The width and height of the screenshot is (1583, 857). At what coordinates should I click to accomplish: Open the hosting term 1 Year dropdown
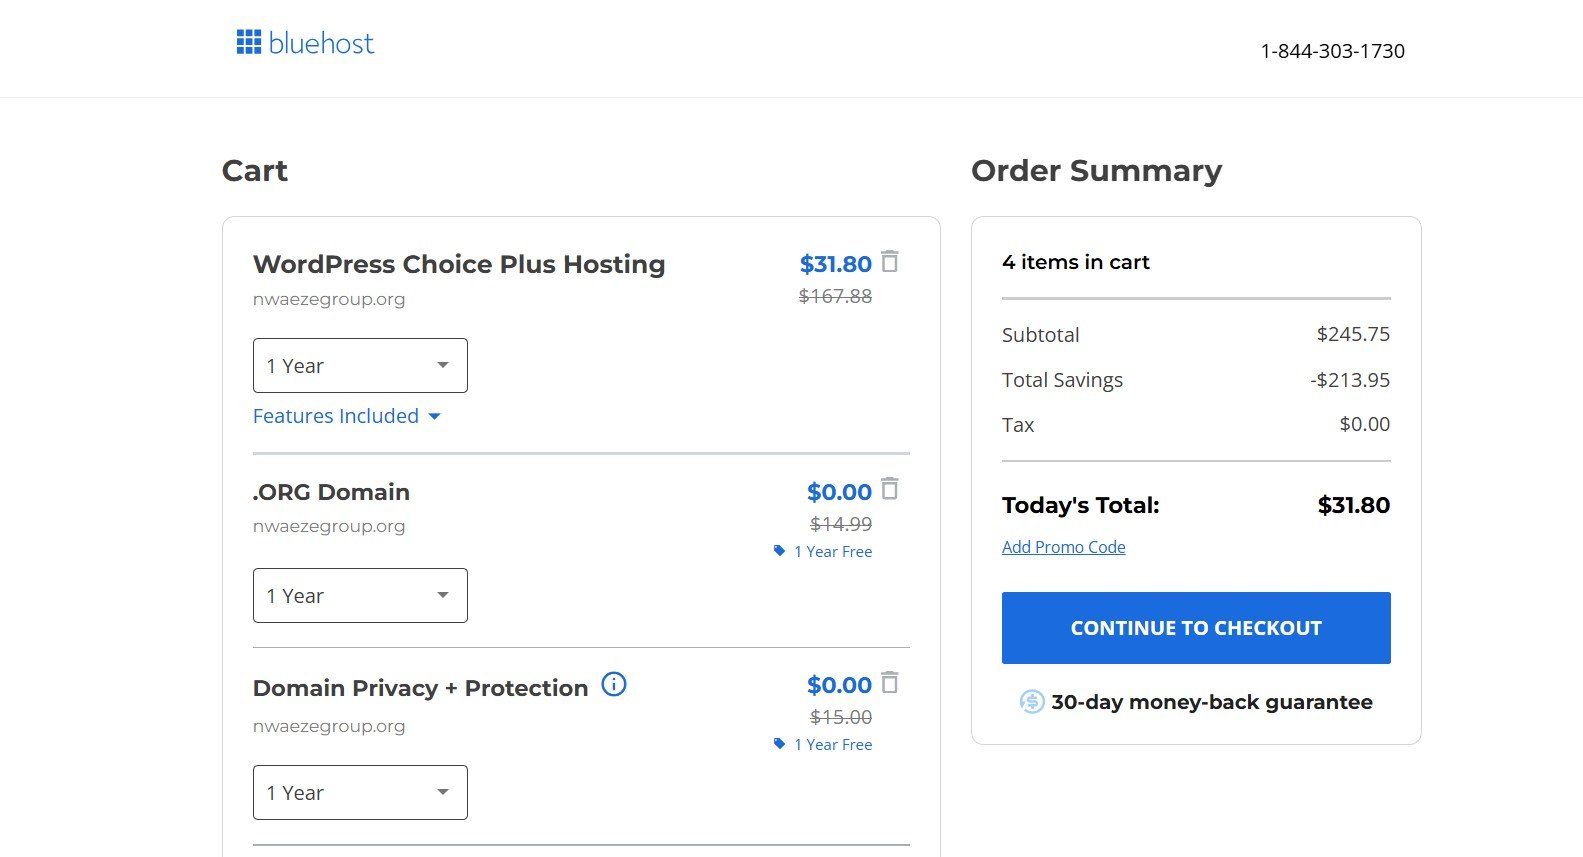[x=360, y=366]
